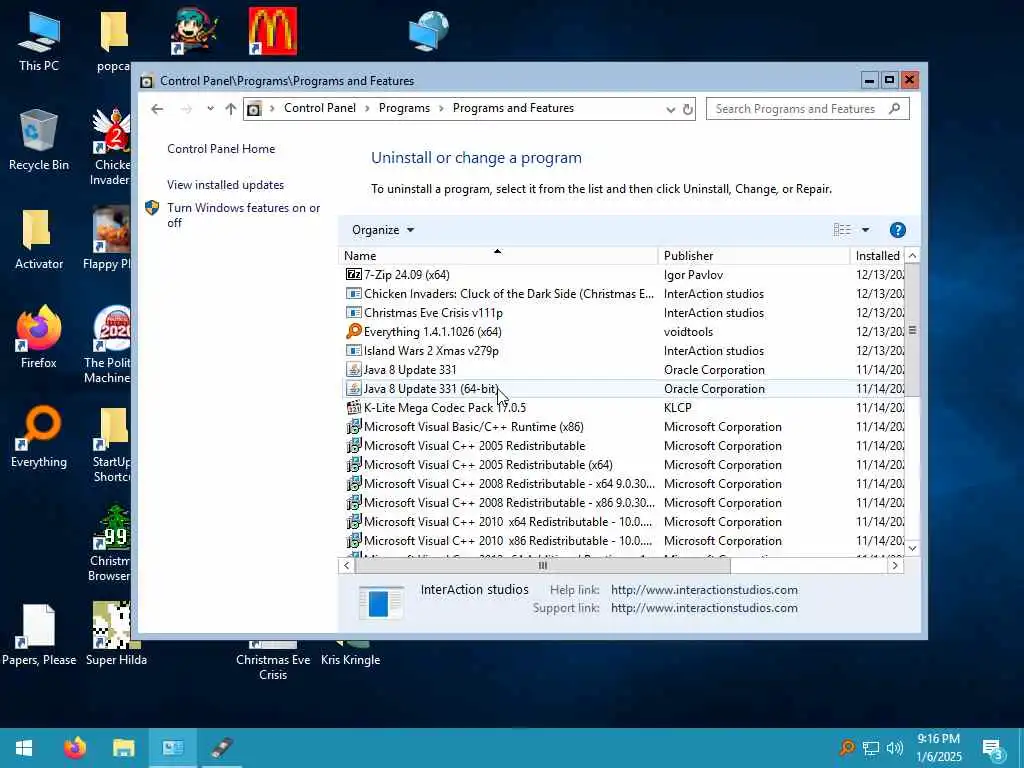Click the Programs breadcrumb
The image size is (1024, 768).
[x=404, y=108]
